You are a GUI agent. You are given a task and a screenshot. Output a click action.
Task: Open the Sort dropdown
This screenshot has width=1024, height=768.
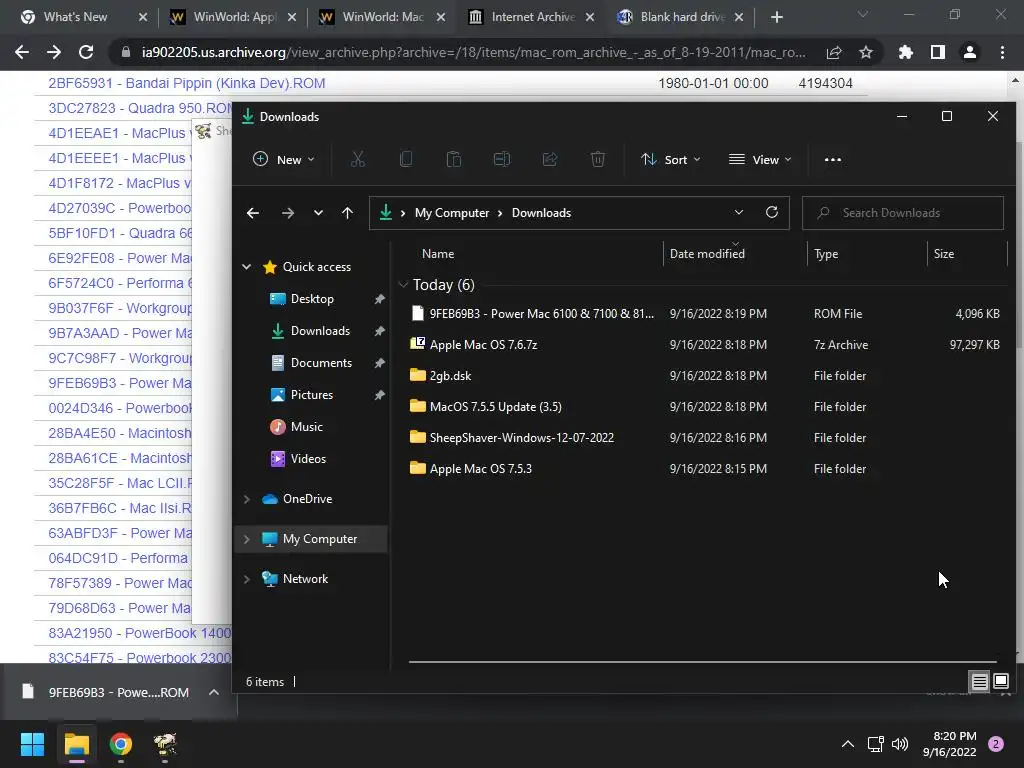[x=671, y=159]
